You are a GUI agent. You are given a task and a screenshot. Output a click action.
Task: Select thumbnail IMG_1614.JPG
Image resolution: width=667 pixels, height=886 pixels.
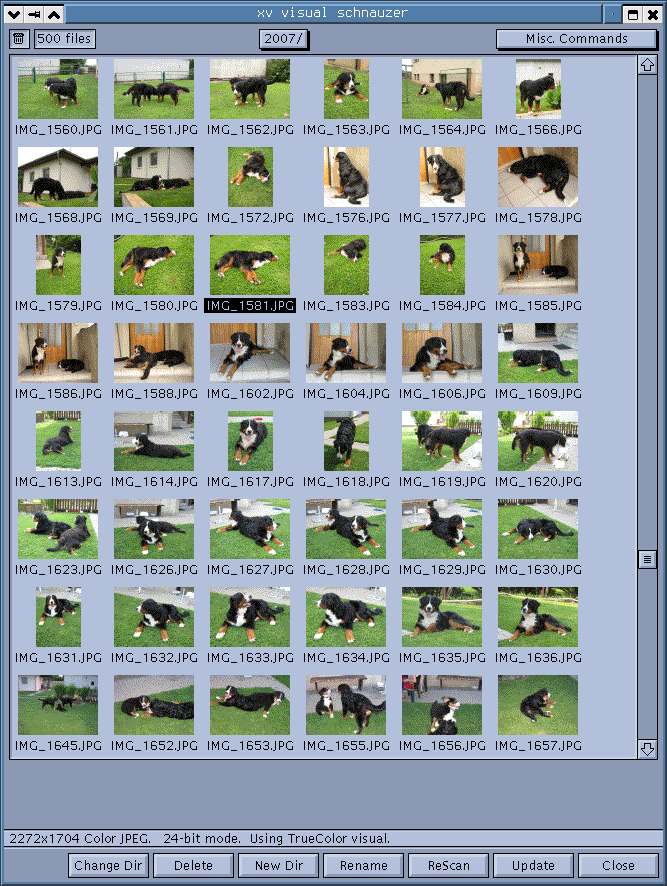tap(154, 441)
